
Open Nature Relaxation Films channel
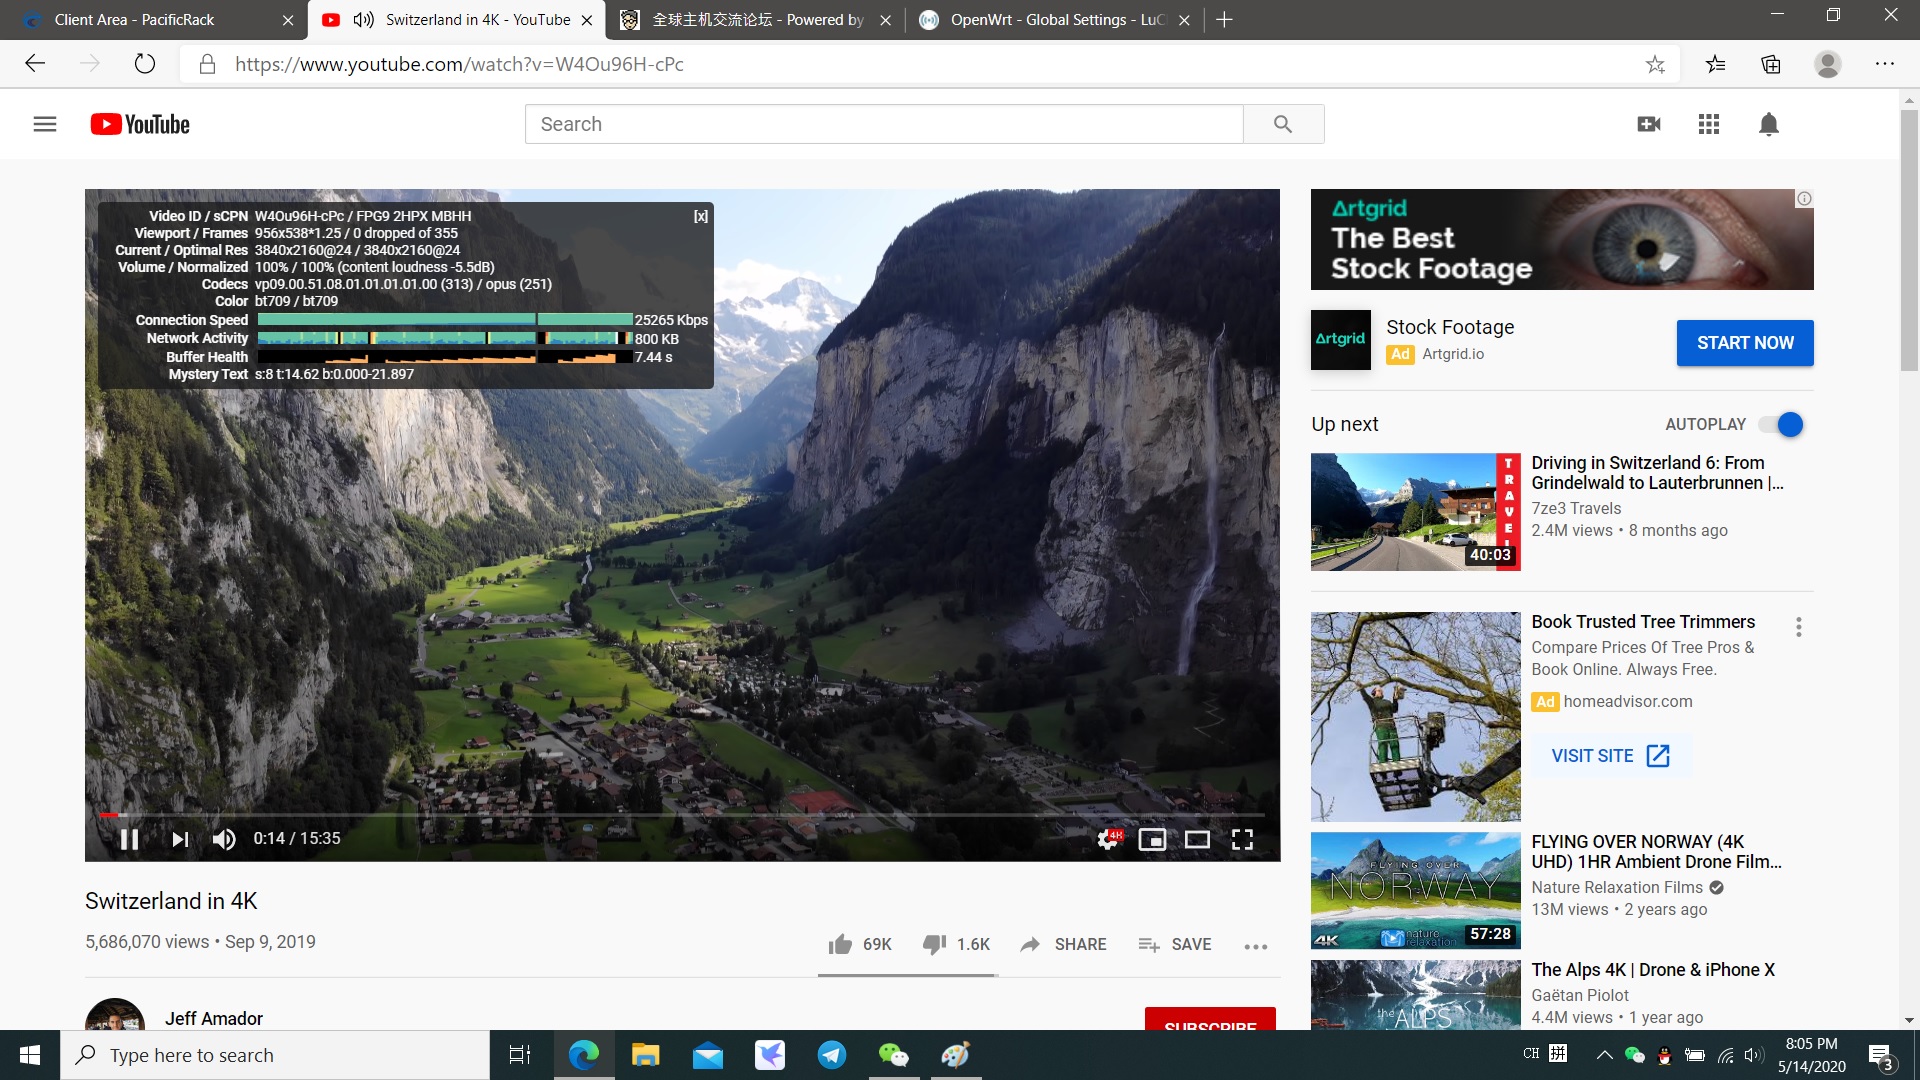[x=1616, y=888]
